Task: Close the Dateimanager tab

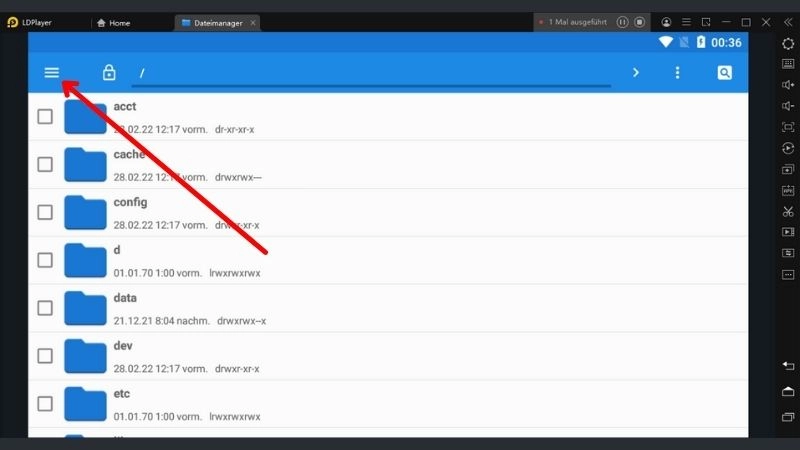Action: 253,23
